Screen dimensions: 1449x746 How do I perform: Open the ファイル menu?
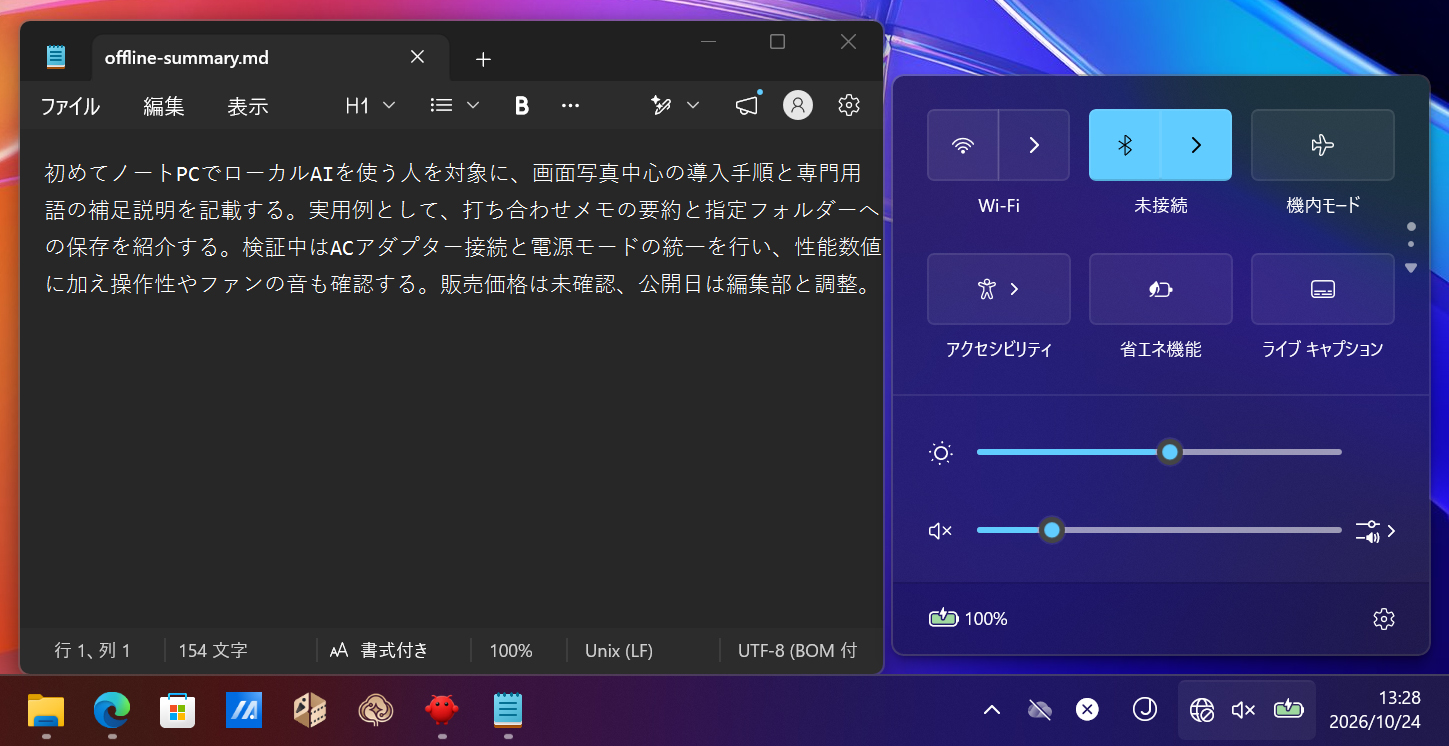click(70, 106)
